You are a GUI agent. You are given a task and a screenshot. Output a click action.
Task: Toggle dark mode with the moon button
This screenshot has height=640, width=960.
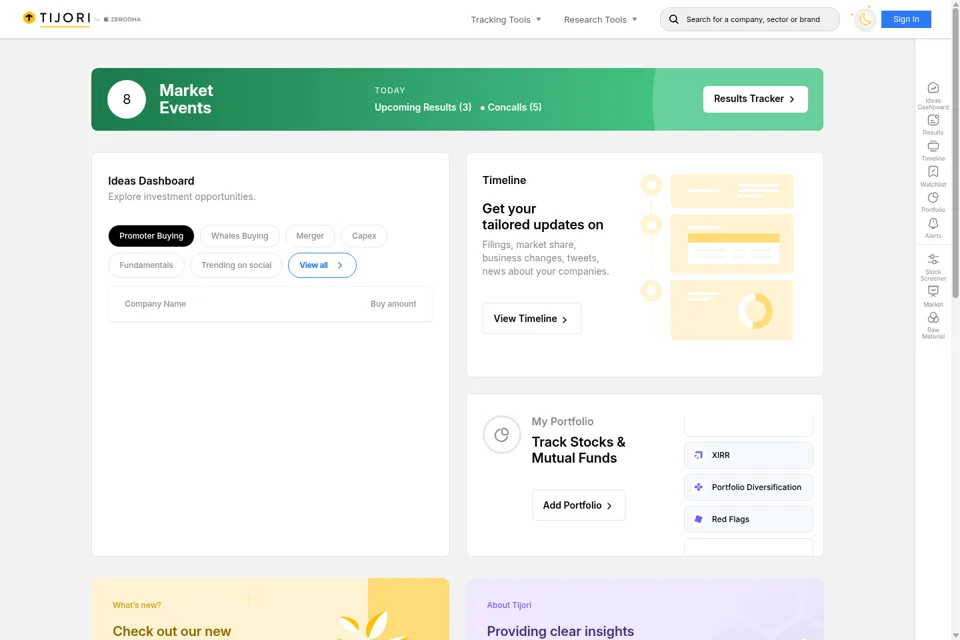coord(864,20)
